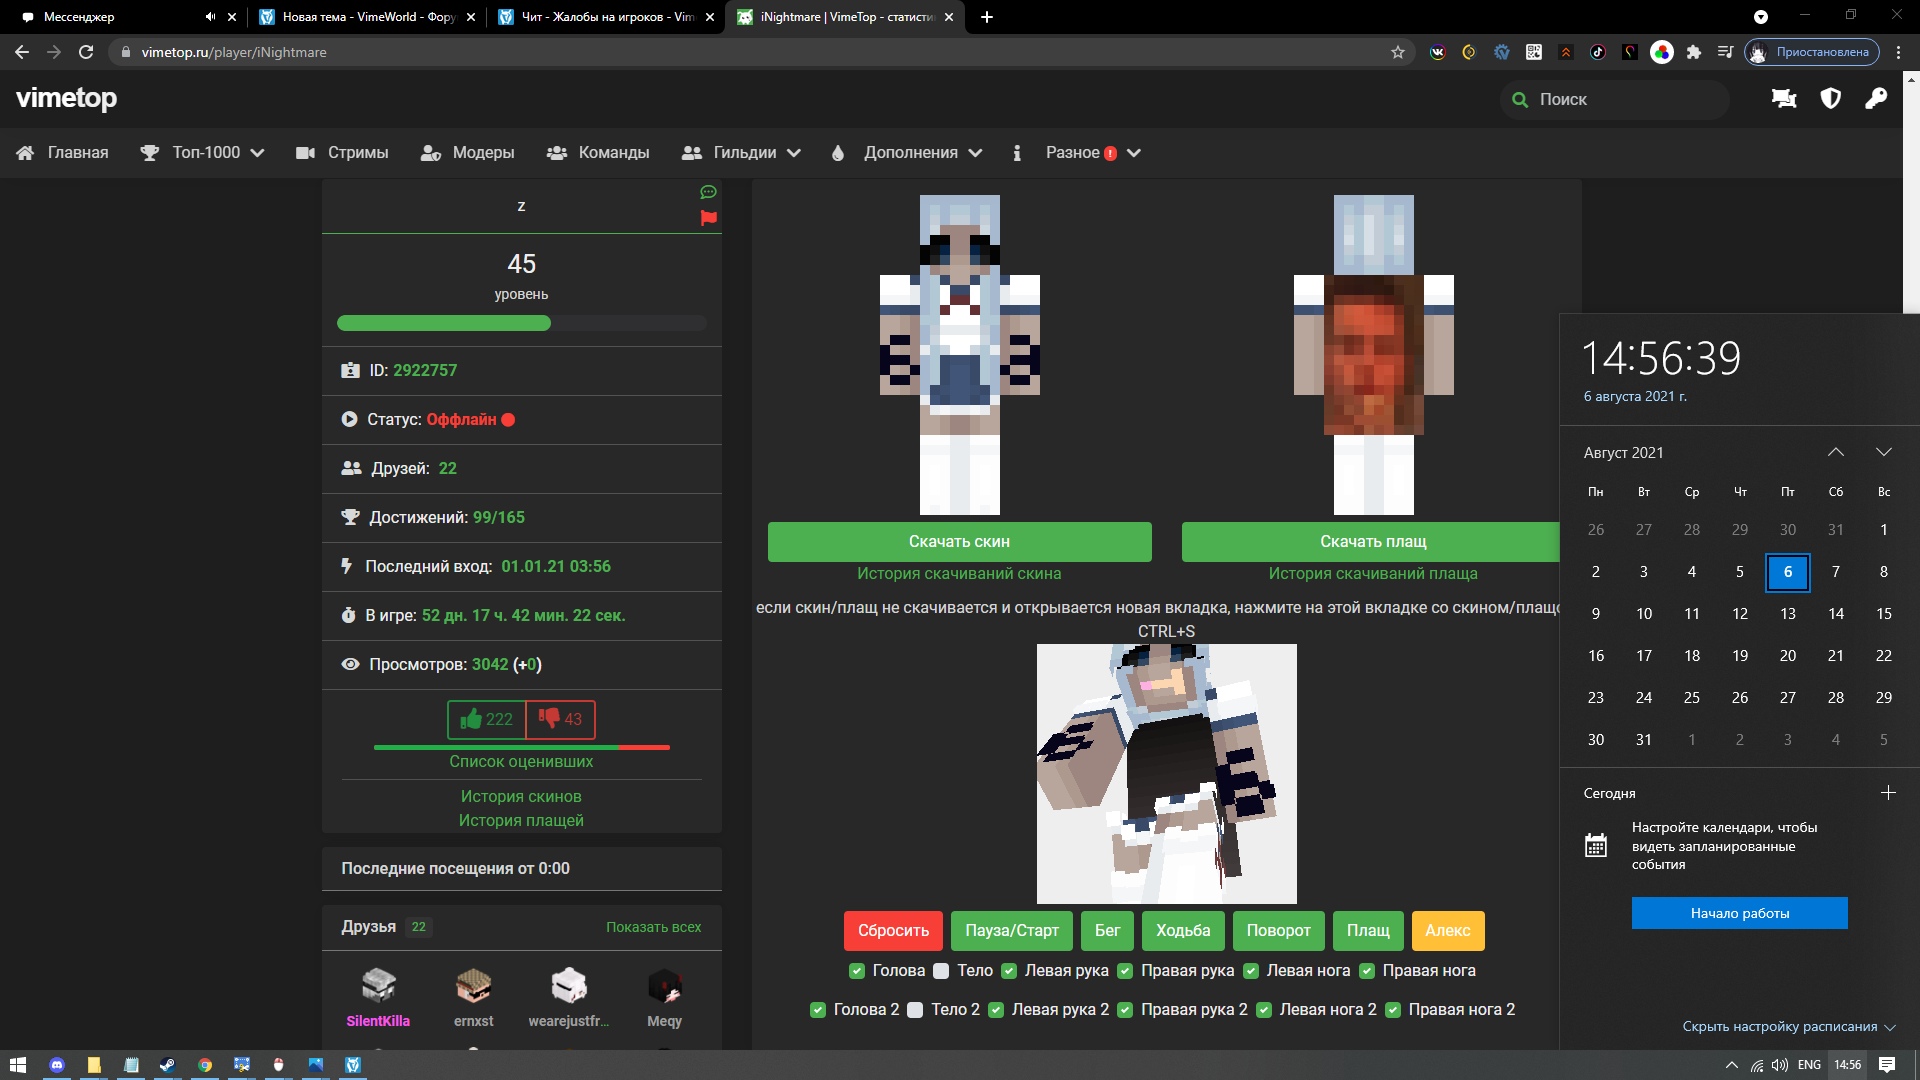The width and height of the screenshot is (1920, 1080).
Task: Uncheck the Голова checkbox
Action: coord(857,971)
